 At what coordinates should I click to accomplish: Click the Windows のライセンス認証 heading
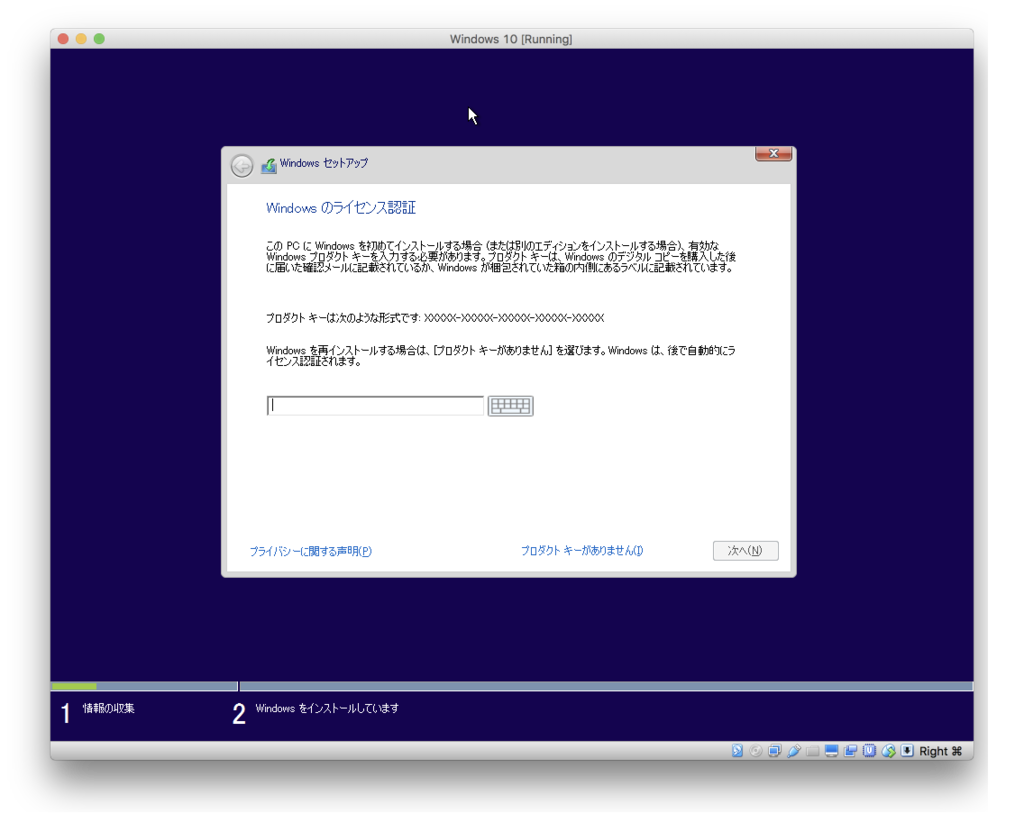[x=341, y=208]
